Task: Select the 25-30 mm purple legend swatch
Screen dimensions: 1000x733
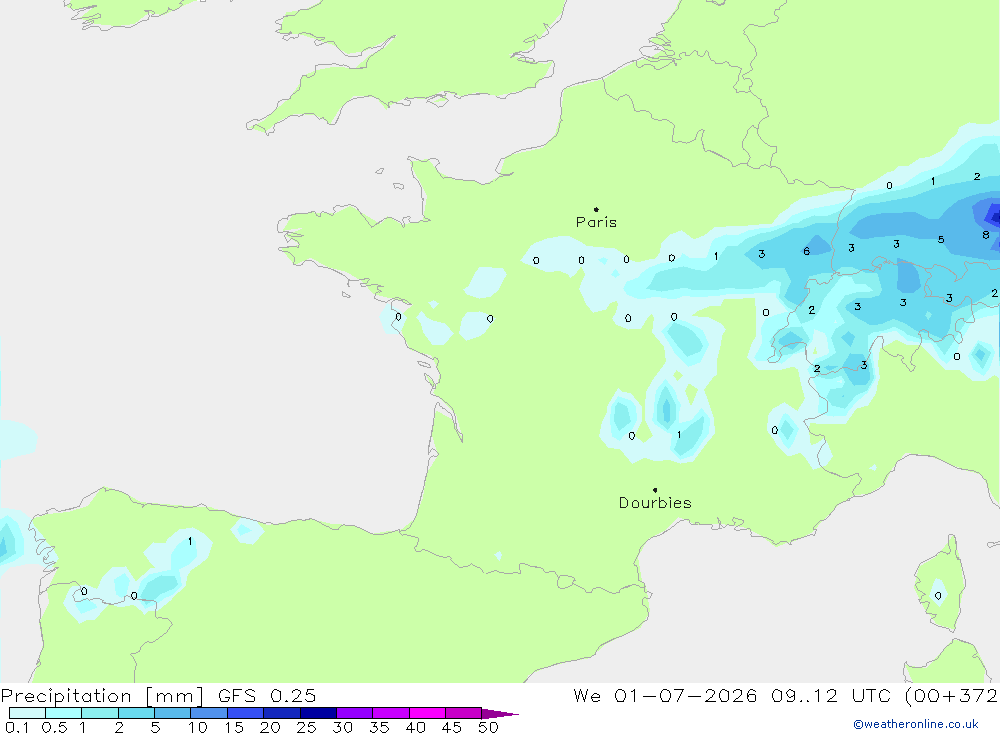Action: pyautogui.click(x=318, y=713)
